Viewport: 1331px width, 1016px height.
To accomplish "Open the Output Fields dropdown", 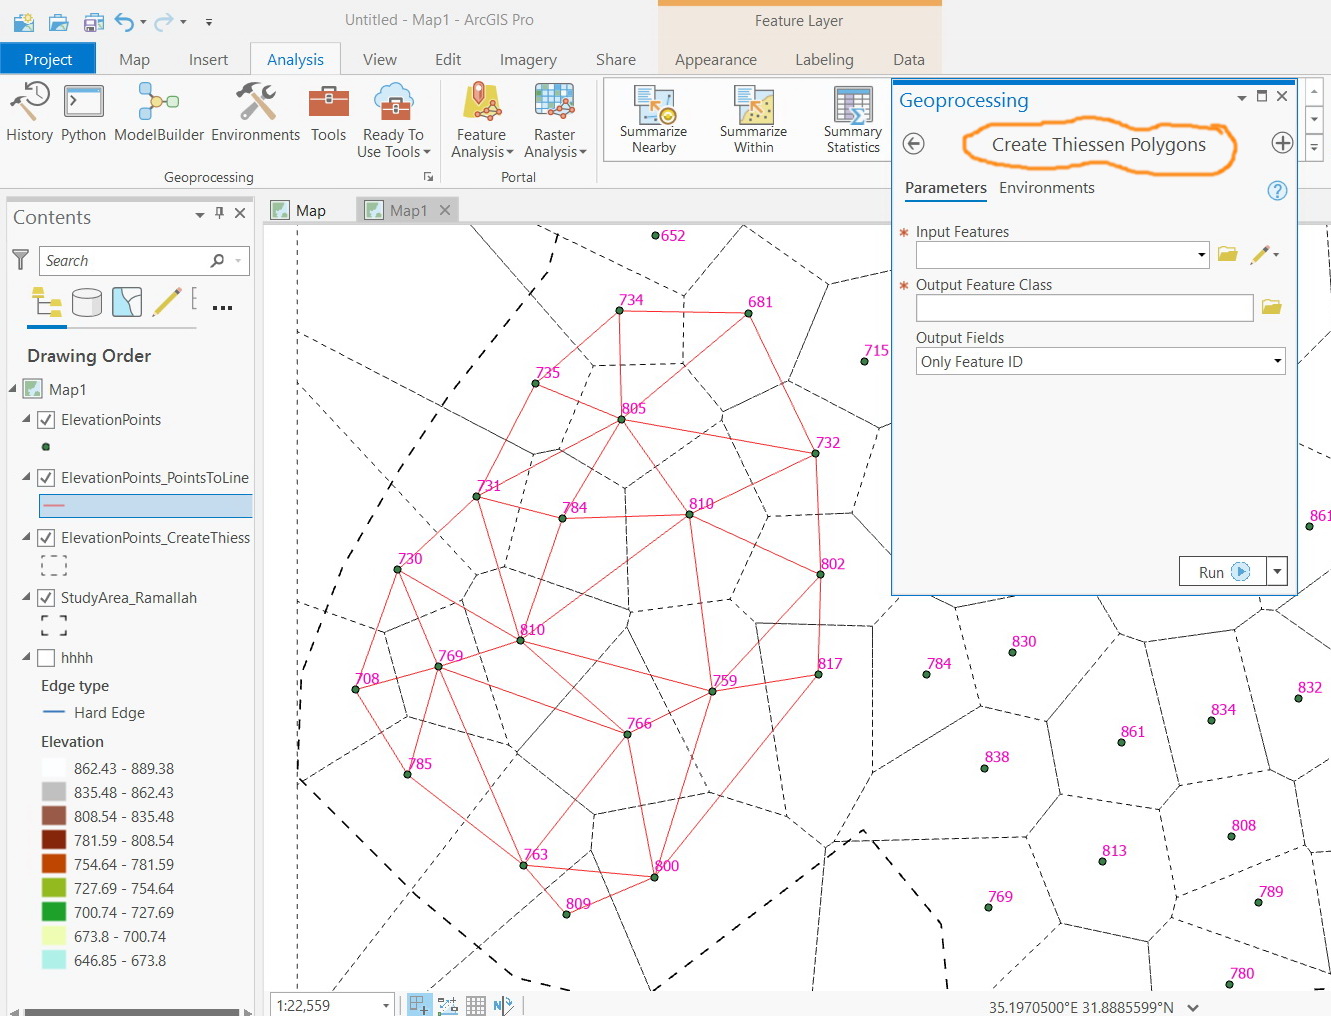I will pos(1277,362).
